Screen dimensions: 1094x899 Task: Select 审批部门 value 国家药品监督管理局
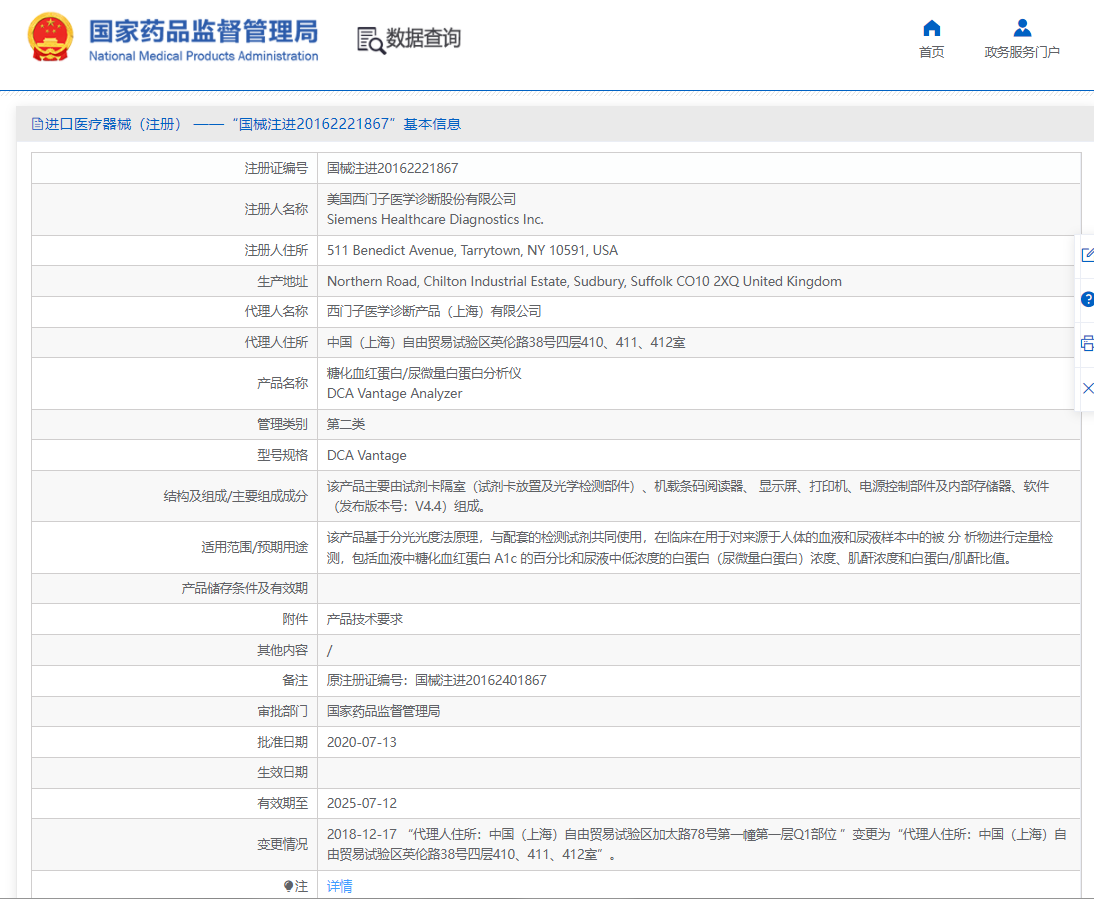tap(384, 711)
